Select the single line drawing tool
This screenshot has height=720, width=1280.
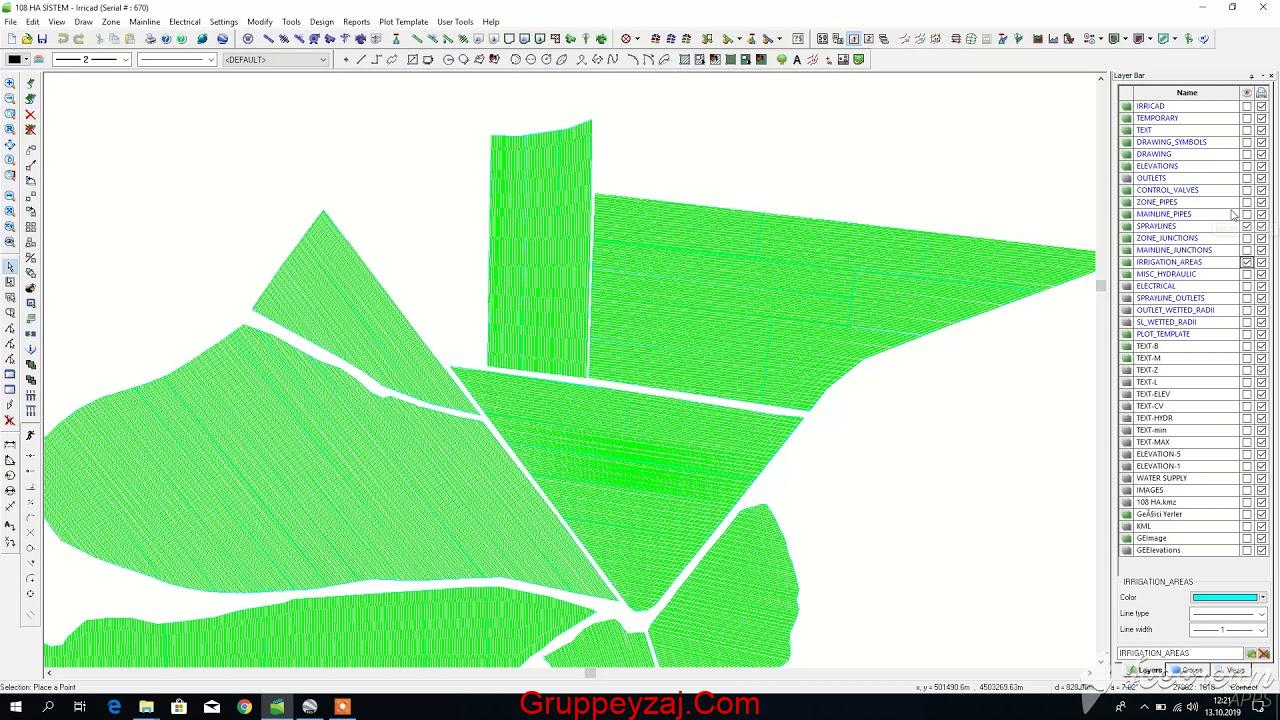361,59
